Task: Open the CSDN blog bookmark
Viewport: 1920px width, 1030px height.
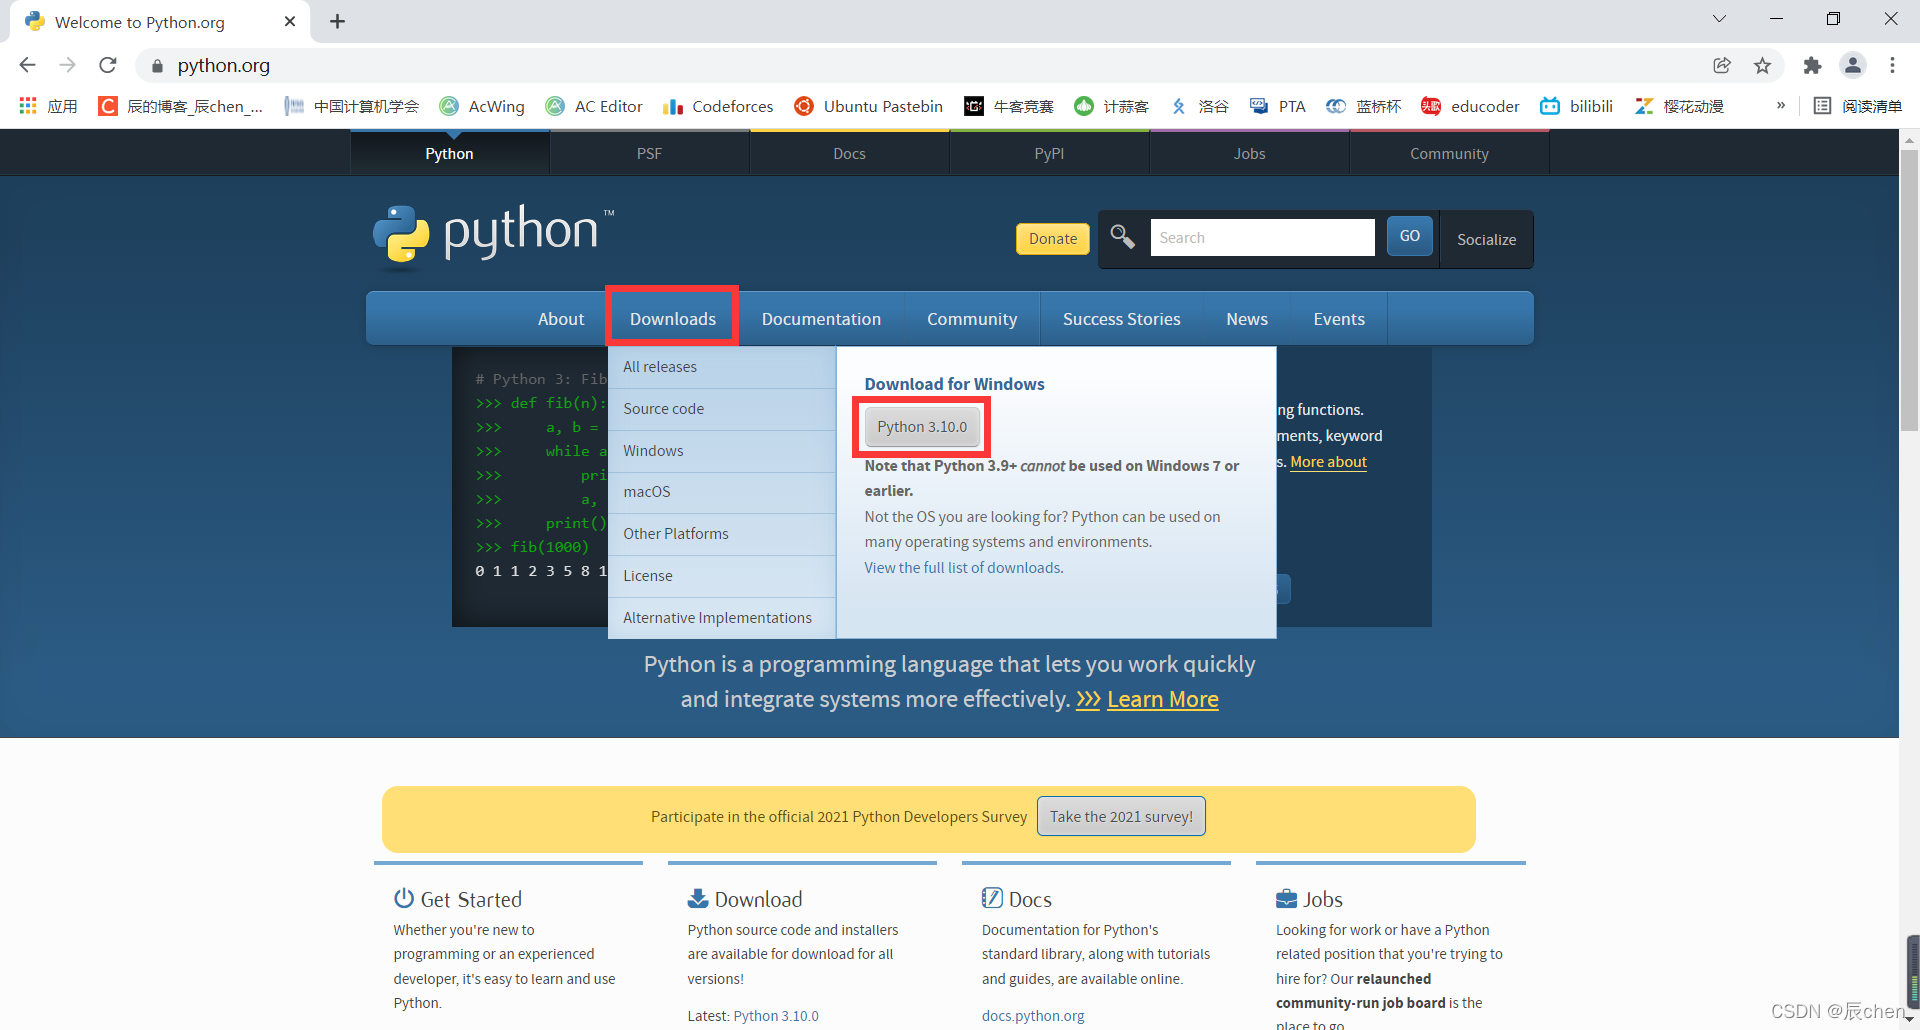Action: coord(181,106)
